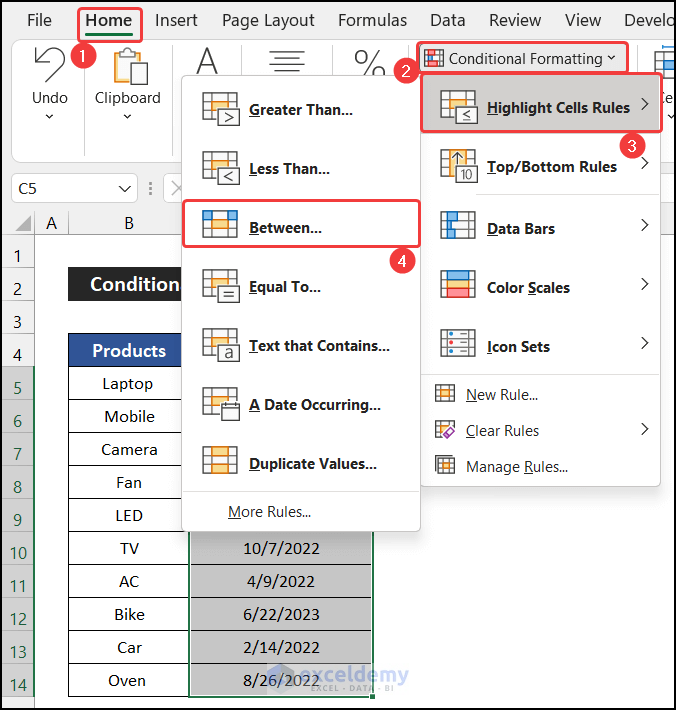Choose Equal To... menu entry
The height and width of the screenshot is (710, 676).
point(301,287)
